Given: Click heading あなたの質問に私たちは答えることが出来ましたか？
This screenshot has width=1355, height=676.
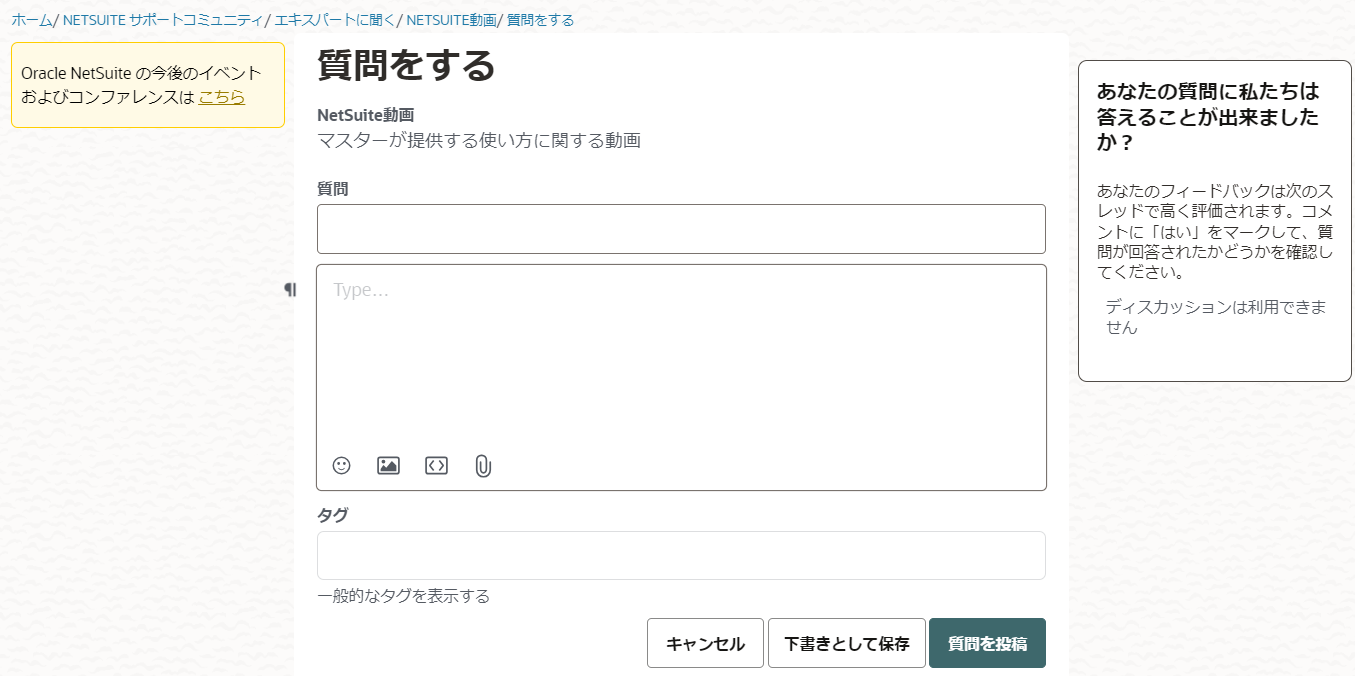Looking at the screenshot, I should click(1208, 117).
